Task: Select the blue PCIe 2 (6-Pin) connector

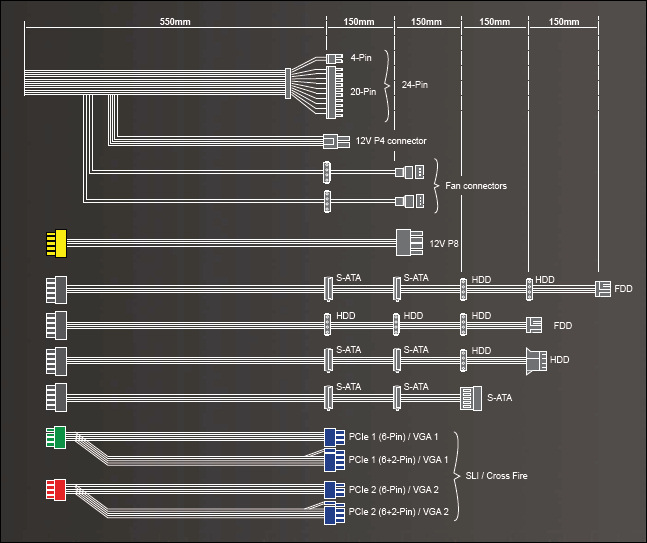Action: point(335,489)
